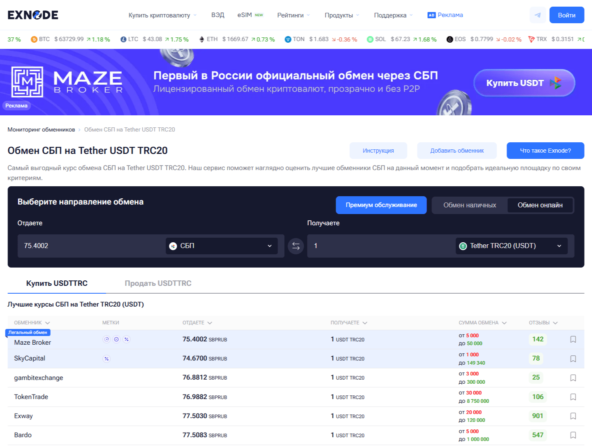Bookmark the SkyCapital row

click(x=573, y=359)
